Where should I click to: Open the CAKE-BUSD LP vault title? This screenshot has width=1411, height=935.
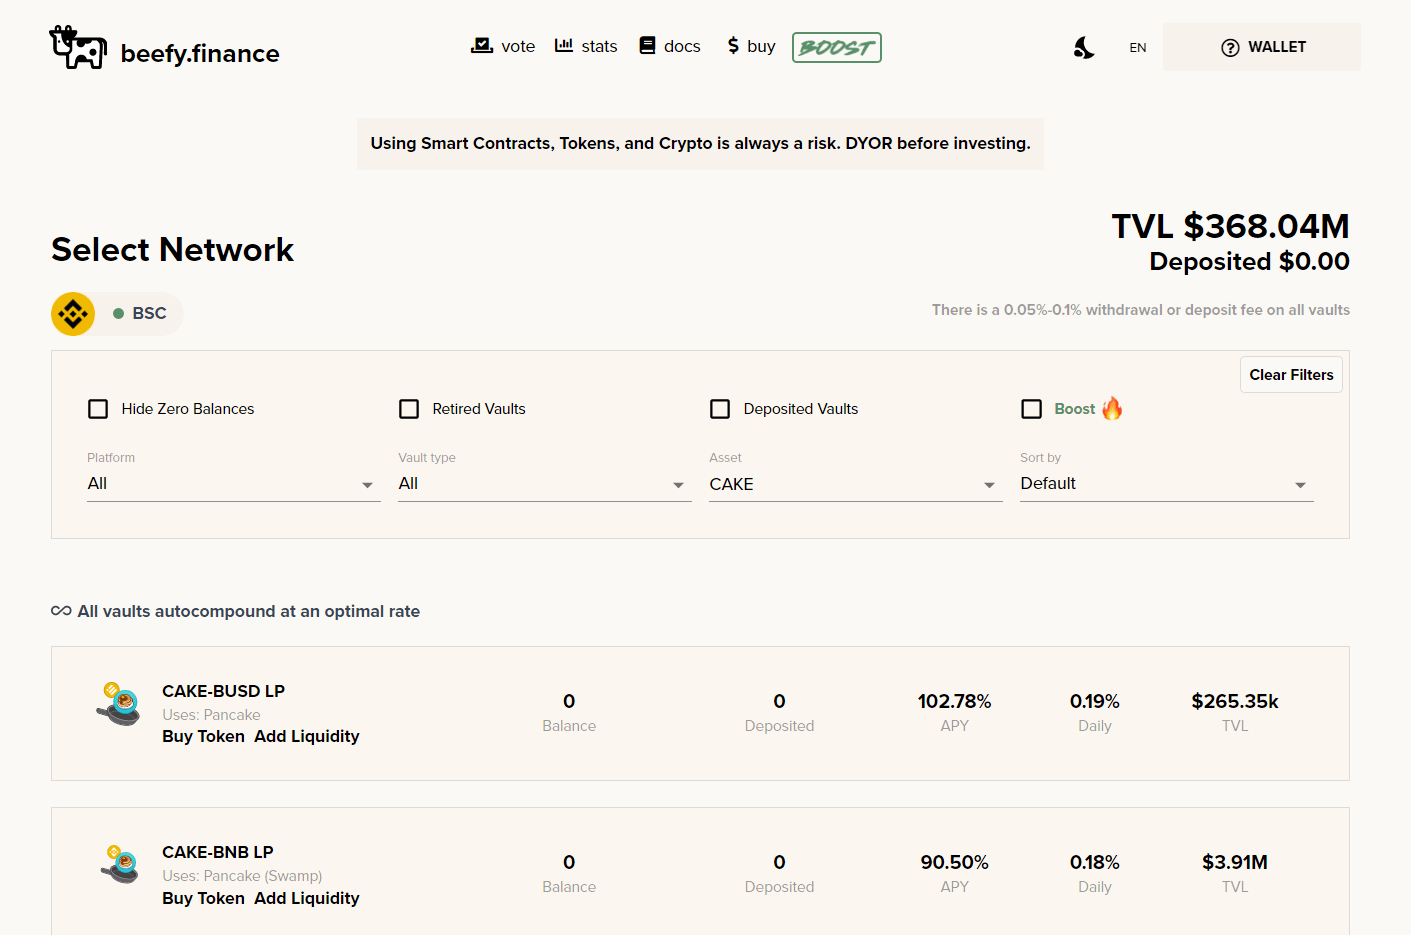223,691
